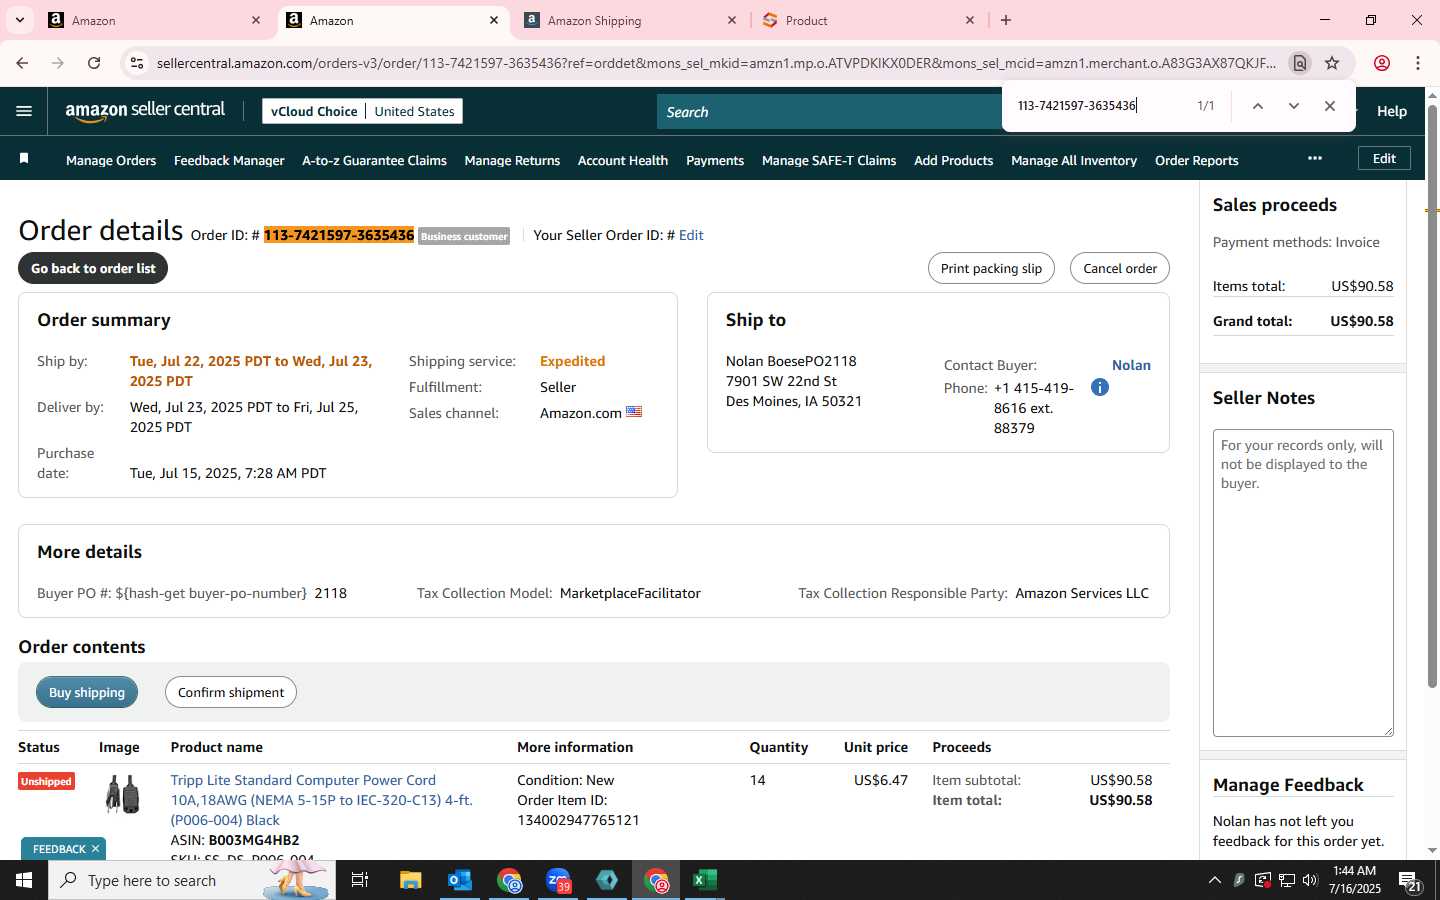
Task: Edit Your Seller Order ID link
Action: tap(691, 235)
